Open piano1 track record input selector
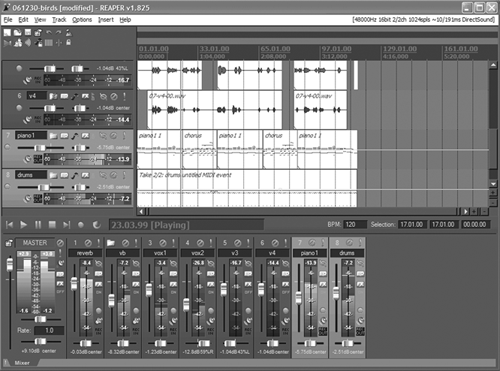The height and width of the screenshot is (371, 500). 38,159
